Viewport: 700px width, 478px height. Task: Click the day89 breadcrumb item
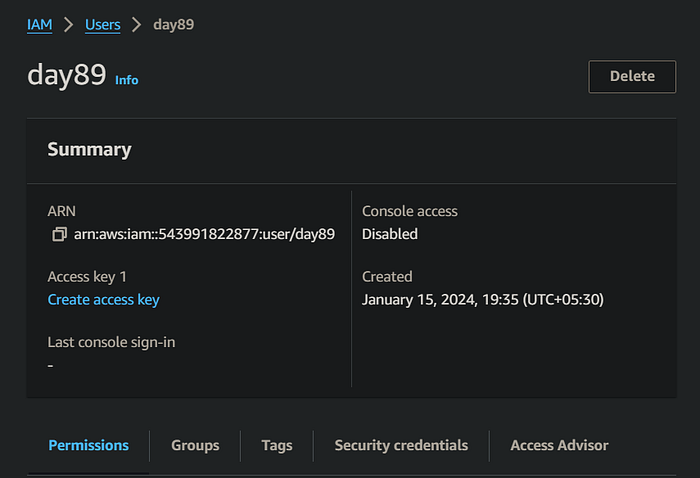[x=173, y=24]
